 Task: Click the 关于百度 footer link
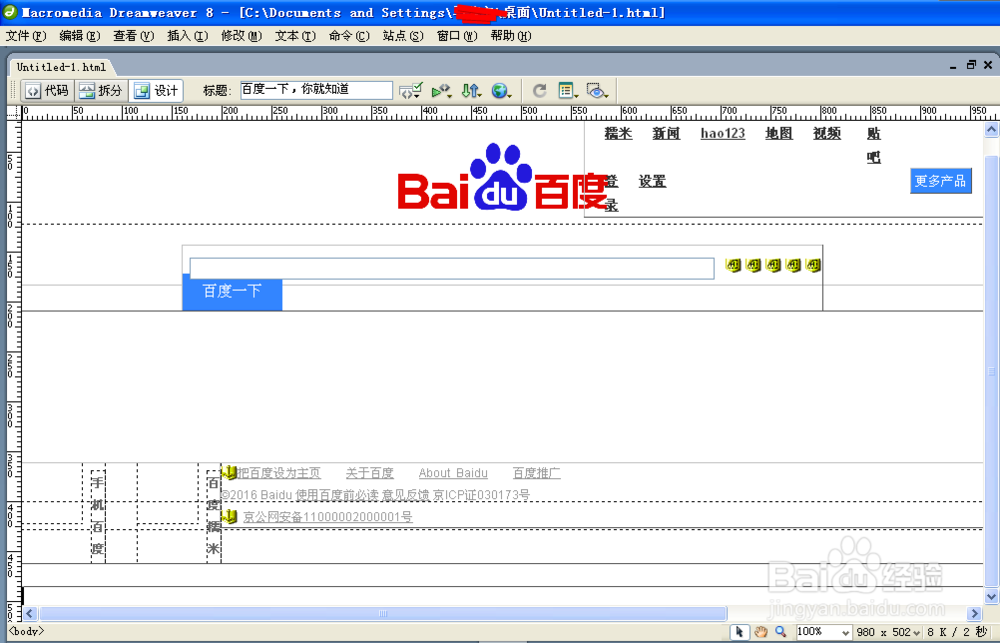(x=370, y=473)
